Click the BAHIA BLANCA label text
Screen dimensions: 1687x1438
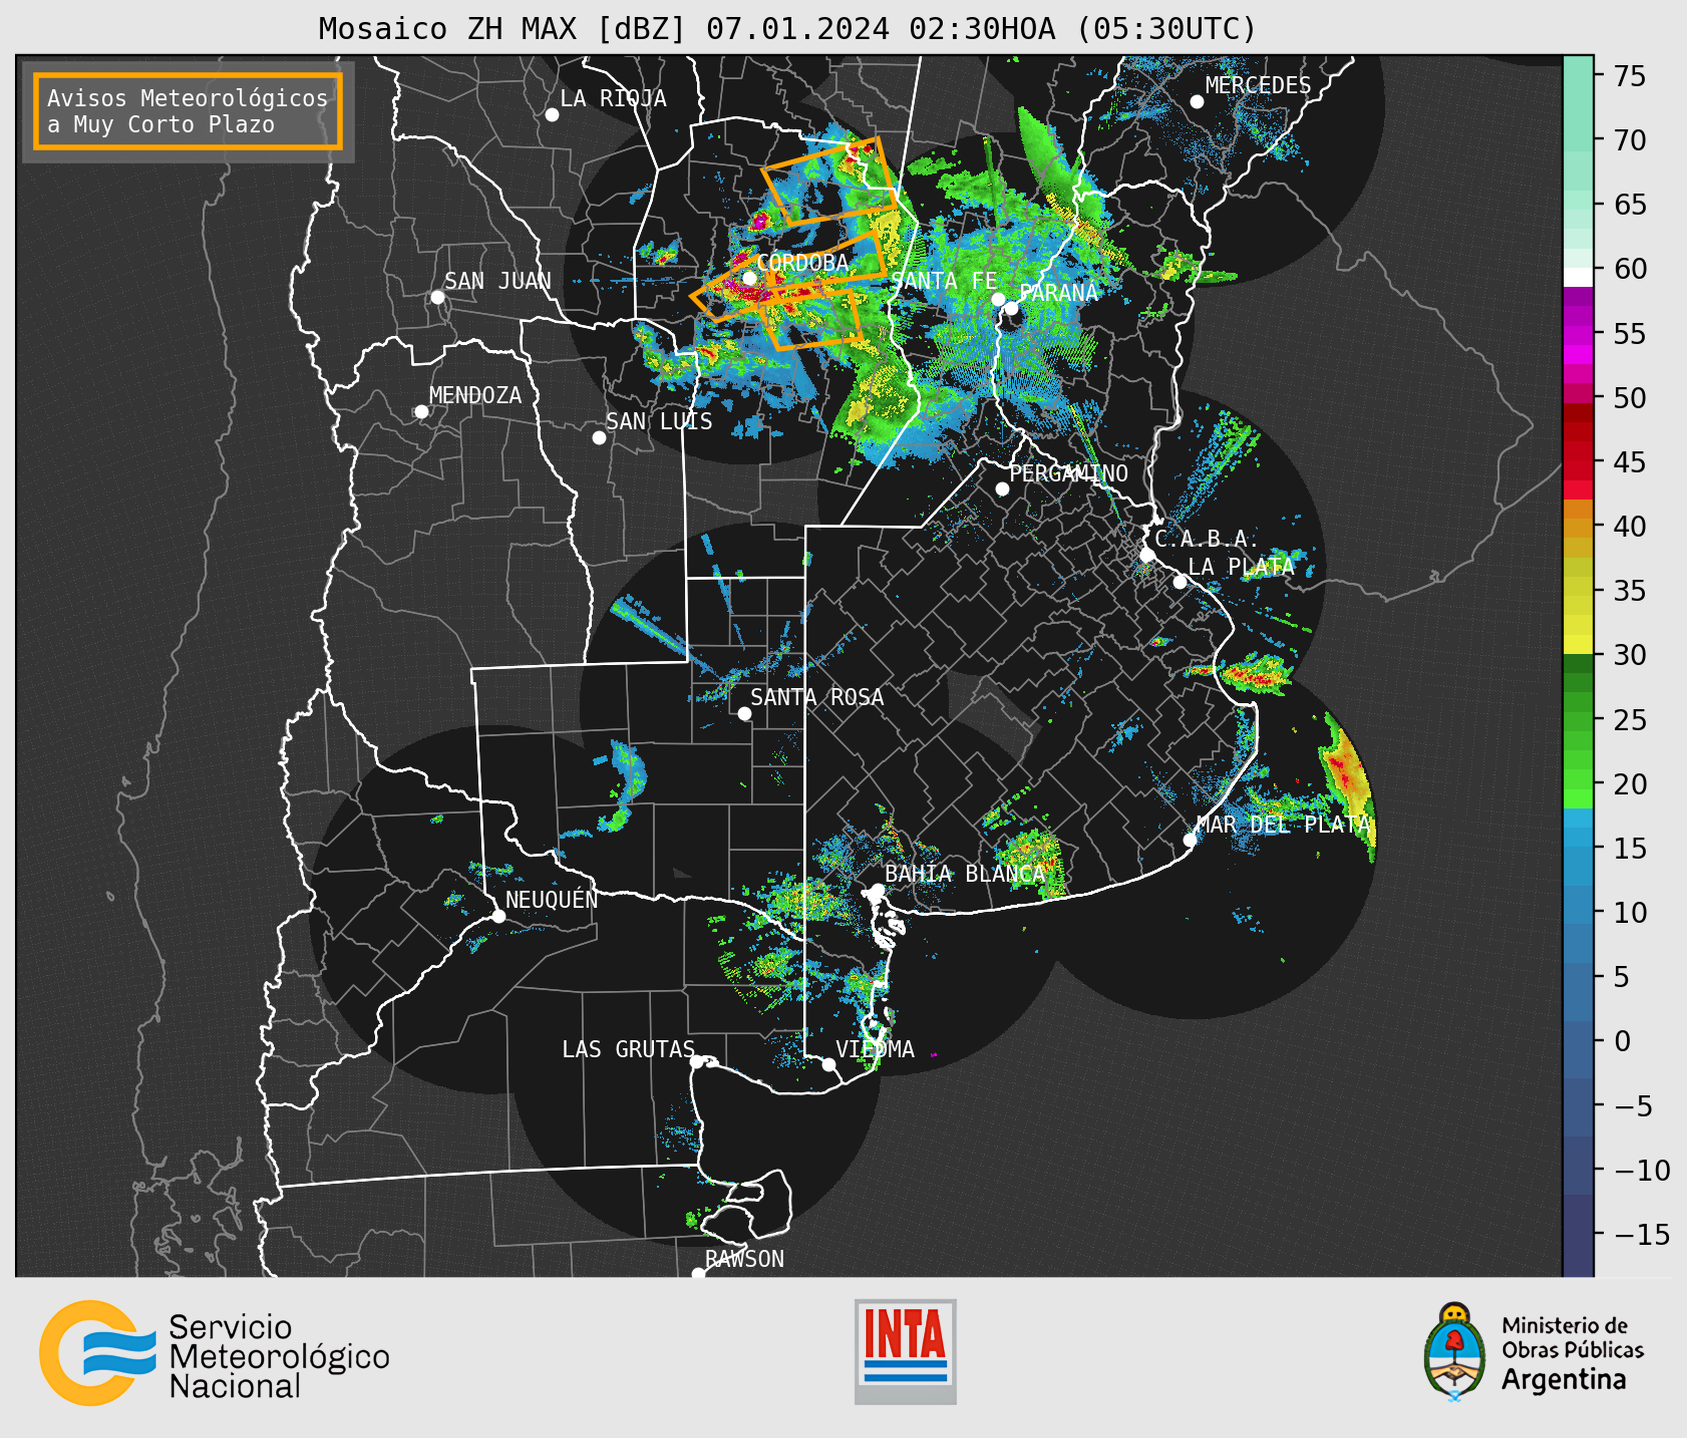tap(965, 874)
